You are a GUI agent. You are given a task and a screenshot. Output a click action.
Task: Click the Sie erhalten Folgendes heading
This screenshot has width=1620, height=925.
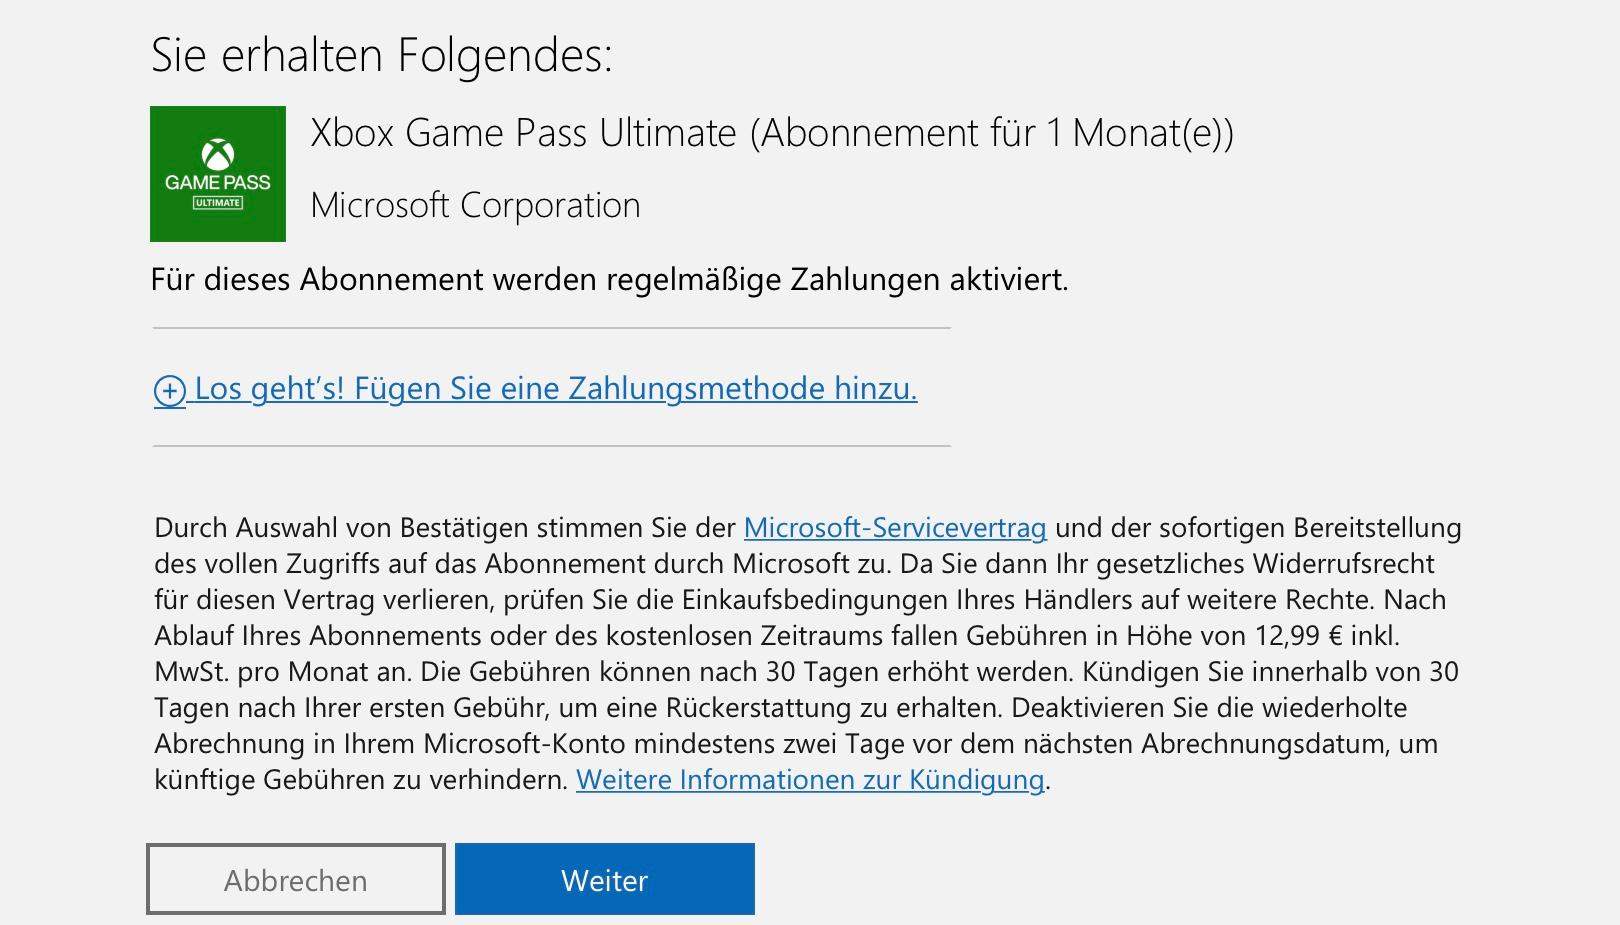pos(384,56)
